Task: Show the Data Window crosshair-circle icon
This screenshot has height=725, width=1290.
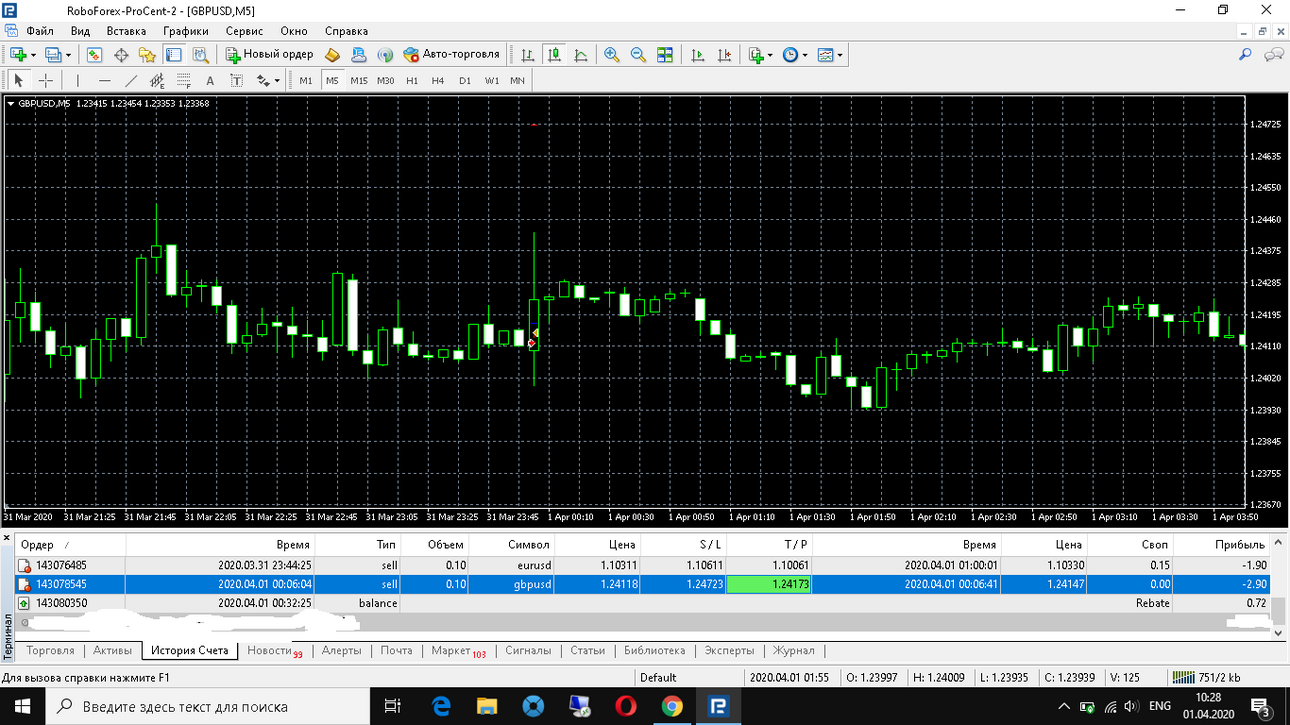Action: pyautogui.click(x=121, y=55)
